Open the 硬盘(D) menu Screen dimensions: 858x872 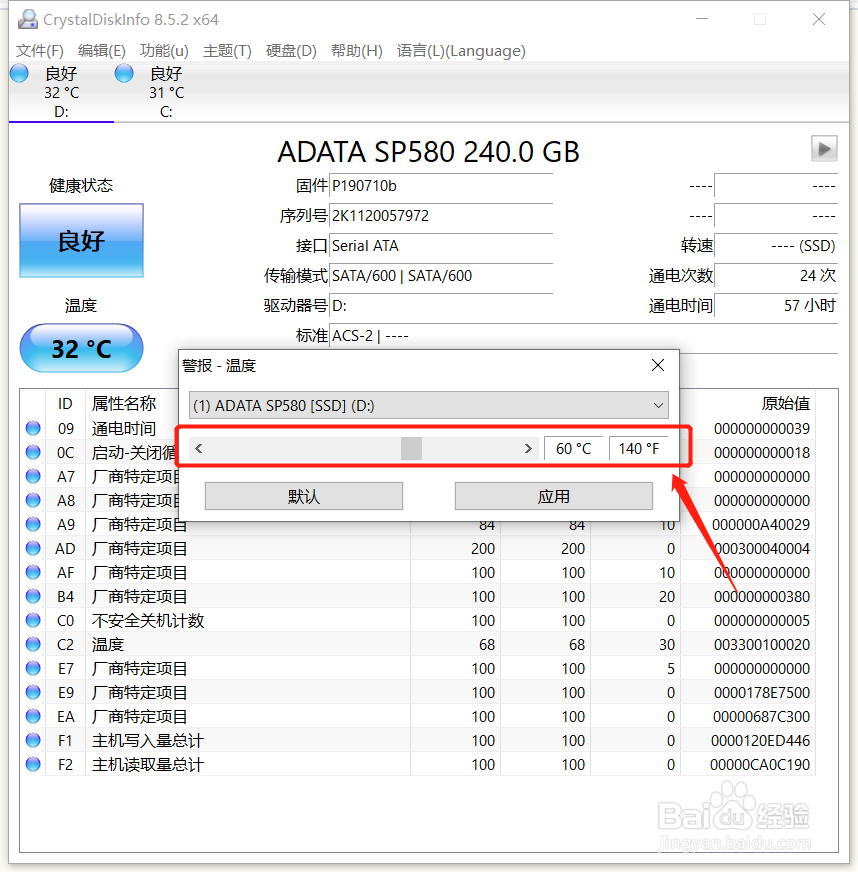click(291, 51)
